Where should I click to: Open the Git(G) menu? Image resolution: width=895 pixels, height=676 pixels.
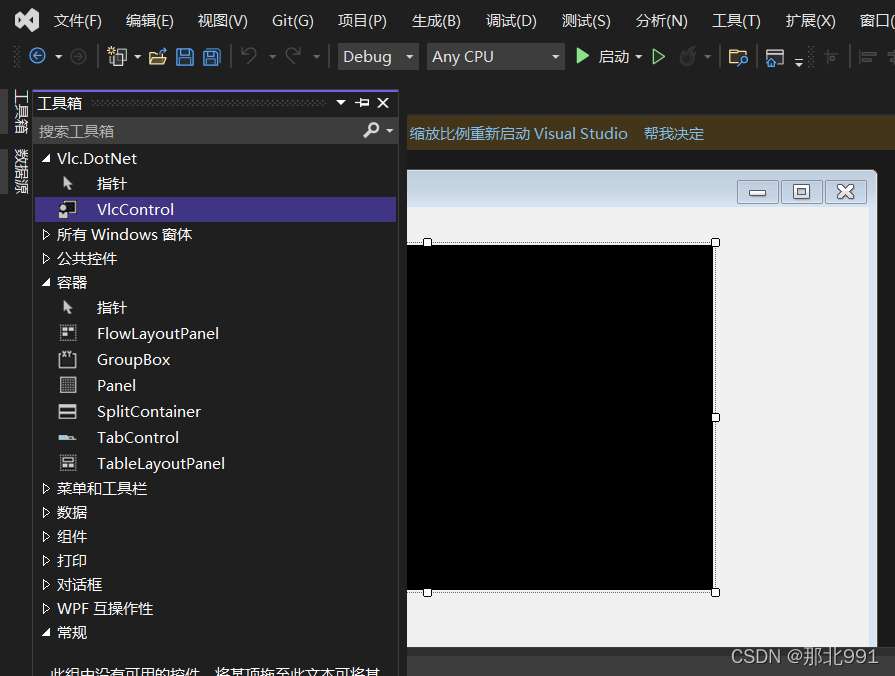[292, 19]
